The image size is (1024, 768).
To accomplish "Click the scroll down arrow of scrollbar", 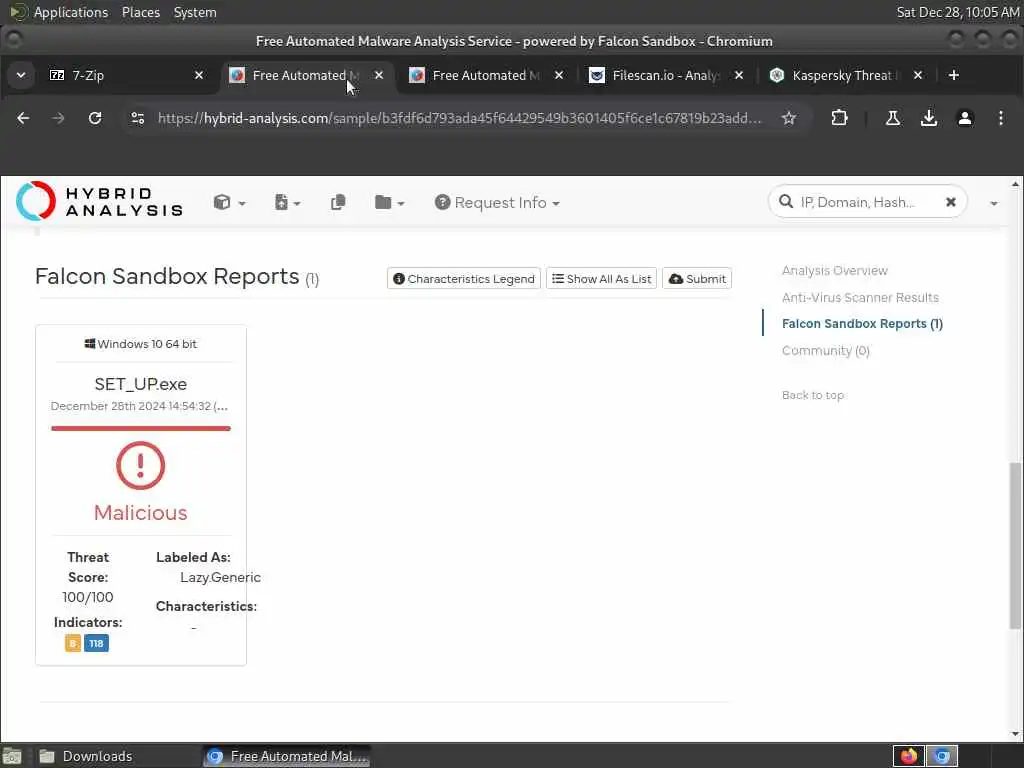I will [x=1015, y=733].
